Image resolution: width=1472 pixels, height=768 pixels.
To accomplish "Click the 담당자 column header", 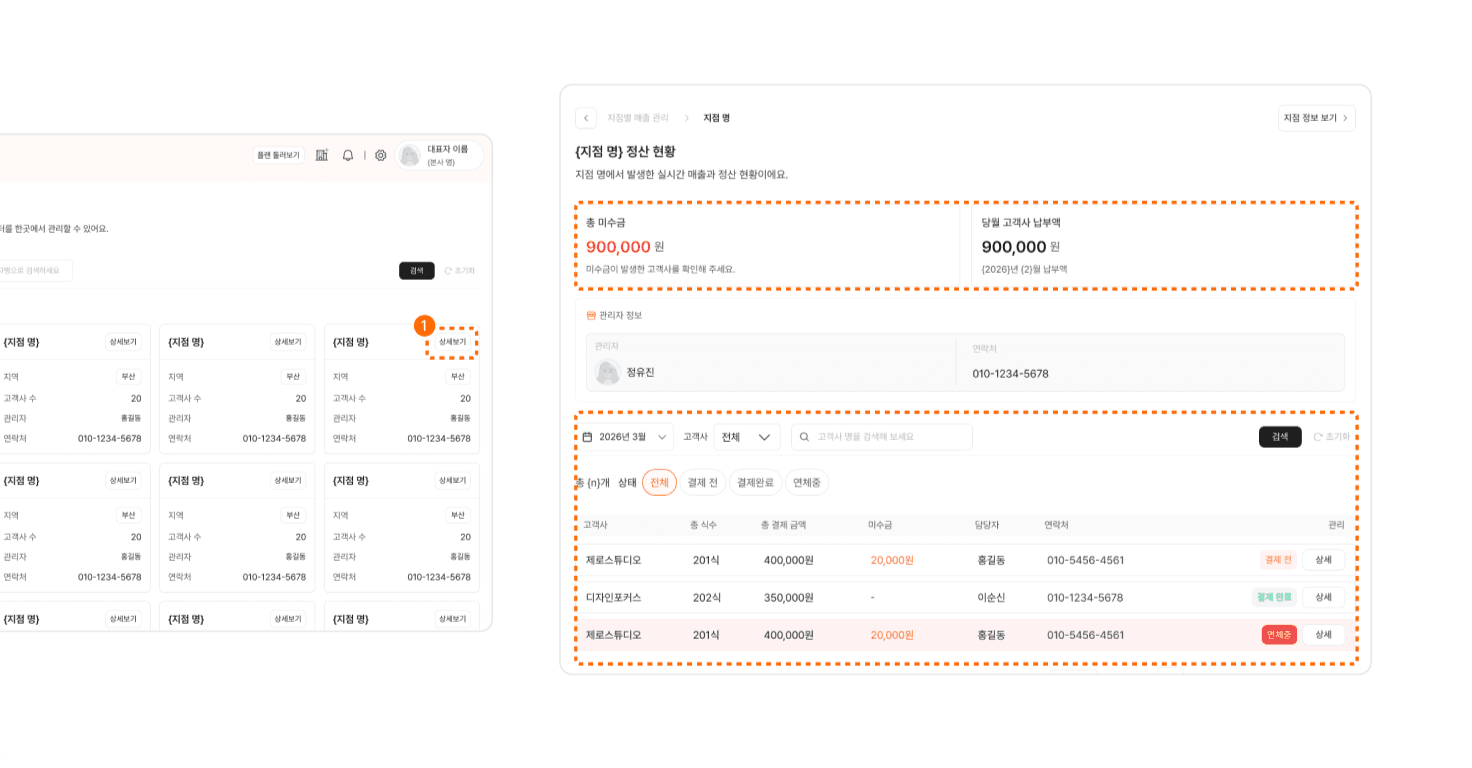I will (x=987, y=524).
